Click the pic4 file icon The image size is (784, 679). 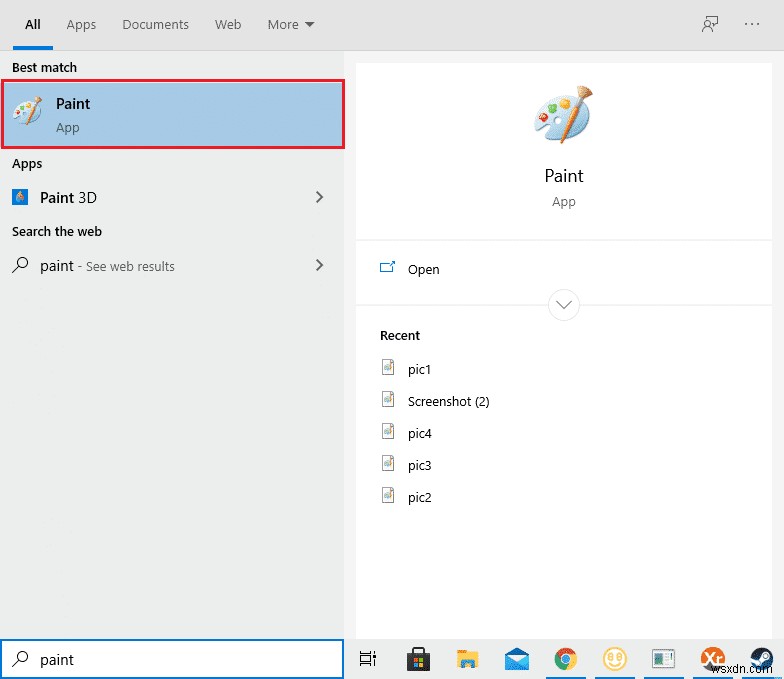[388, 432]
